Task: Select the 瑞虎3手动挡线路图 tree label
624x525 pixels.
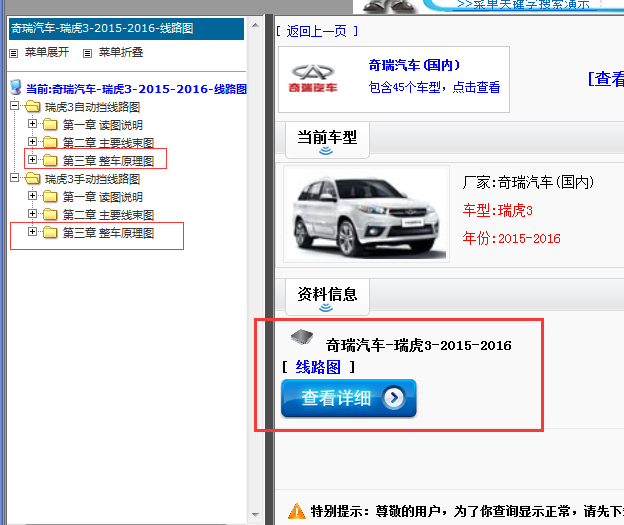Action: point(92,179)
